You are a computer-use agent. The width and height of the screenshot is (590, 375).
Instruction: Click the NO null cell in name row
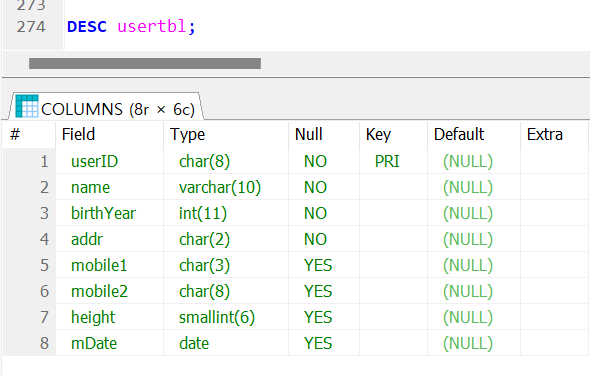(324, 187)
